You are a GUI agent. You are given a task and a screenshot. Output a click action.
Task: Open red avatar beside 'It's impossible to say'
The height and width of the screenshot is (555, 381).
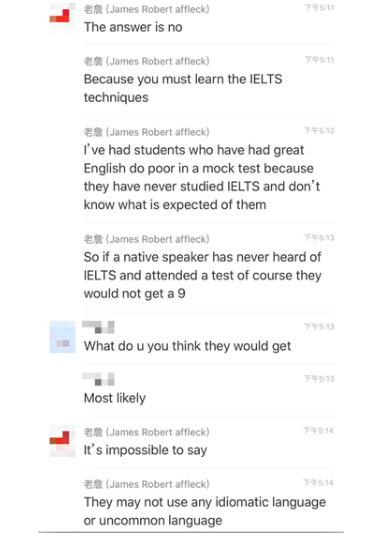tap(62, 441)
